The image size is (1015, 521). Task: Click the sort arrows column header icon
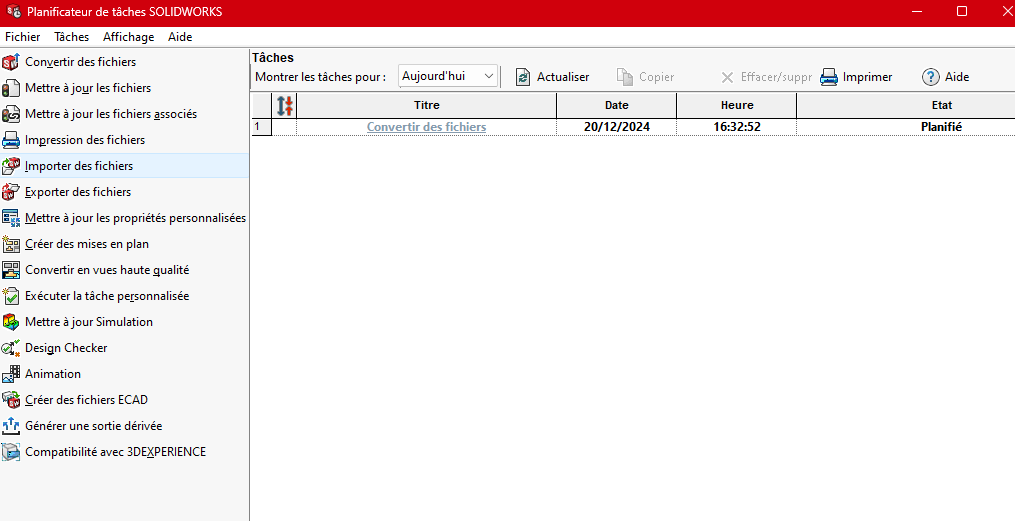[285, 105]
